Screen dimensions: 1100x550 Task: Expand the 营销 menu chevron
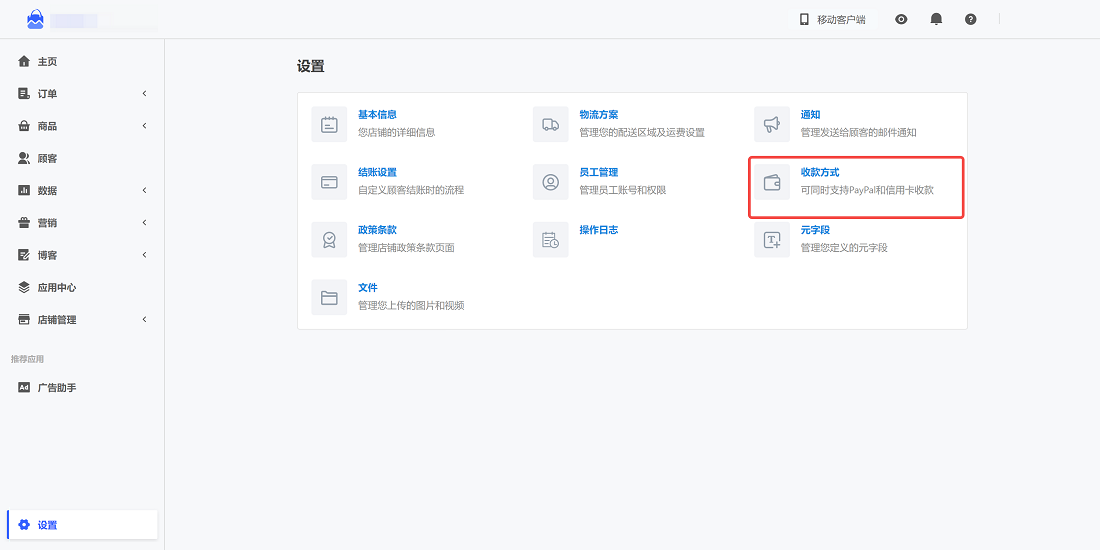(144, 223)
